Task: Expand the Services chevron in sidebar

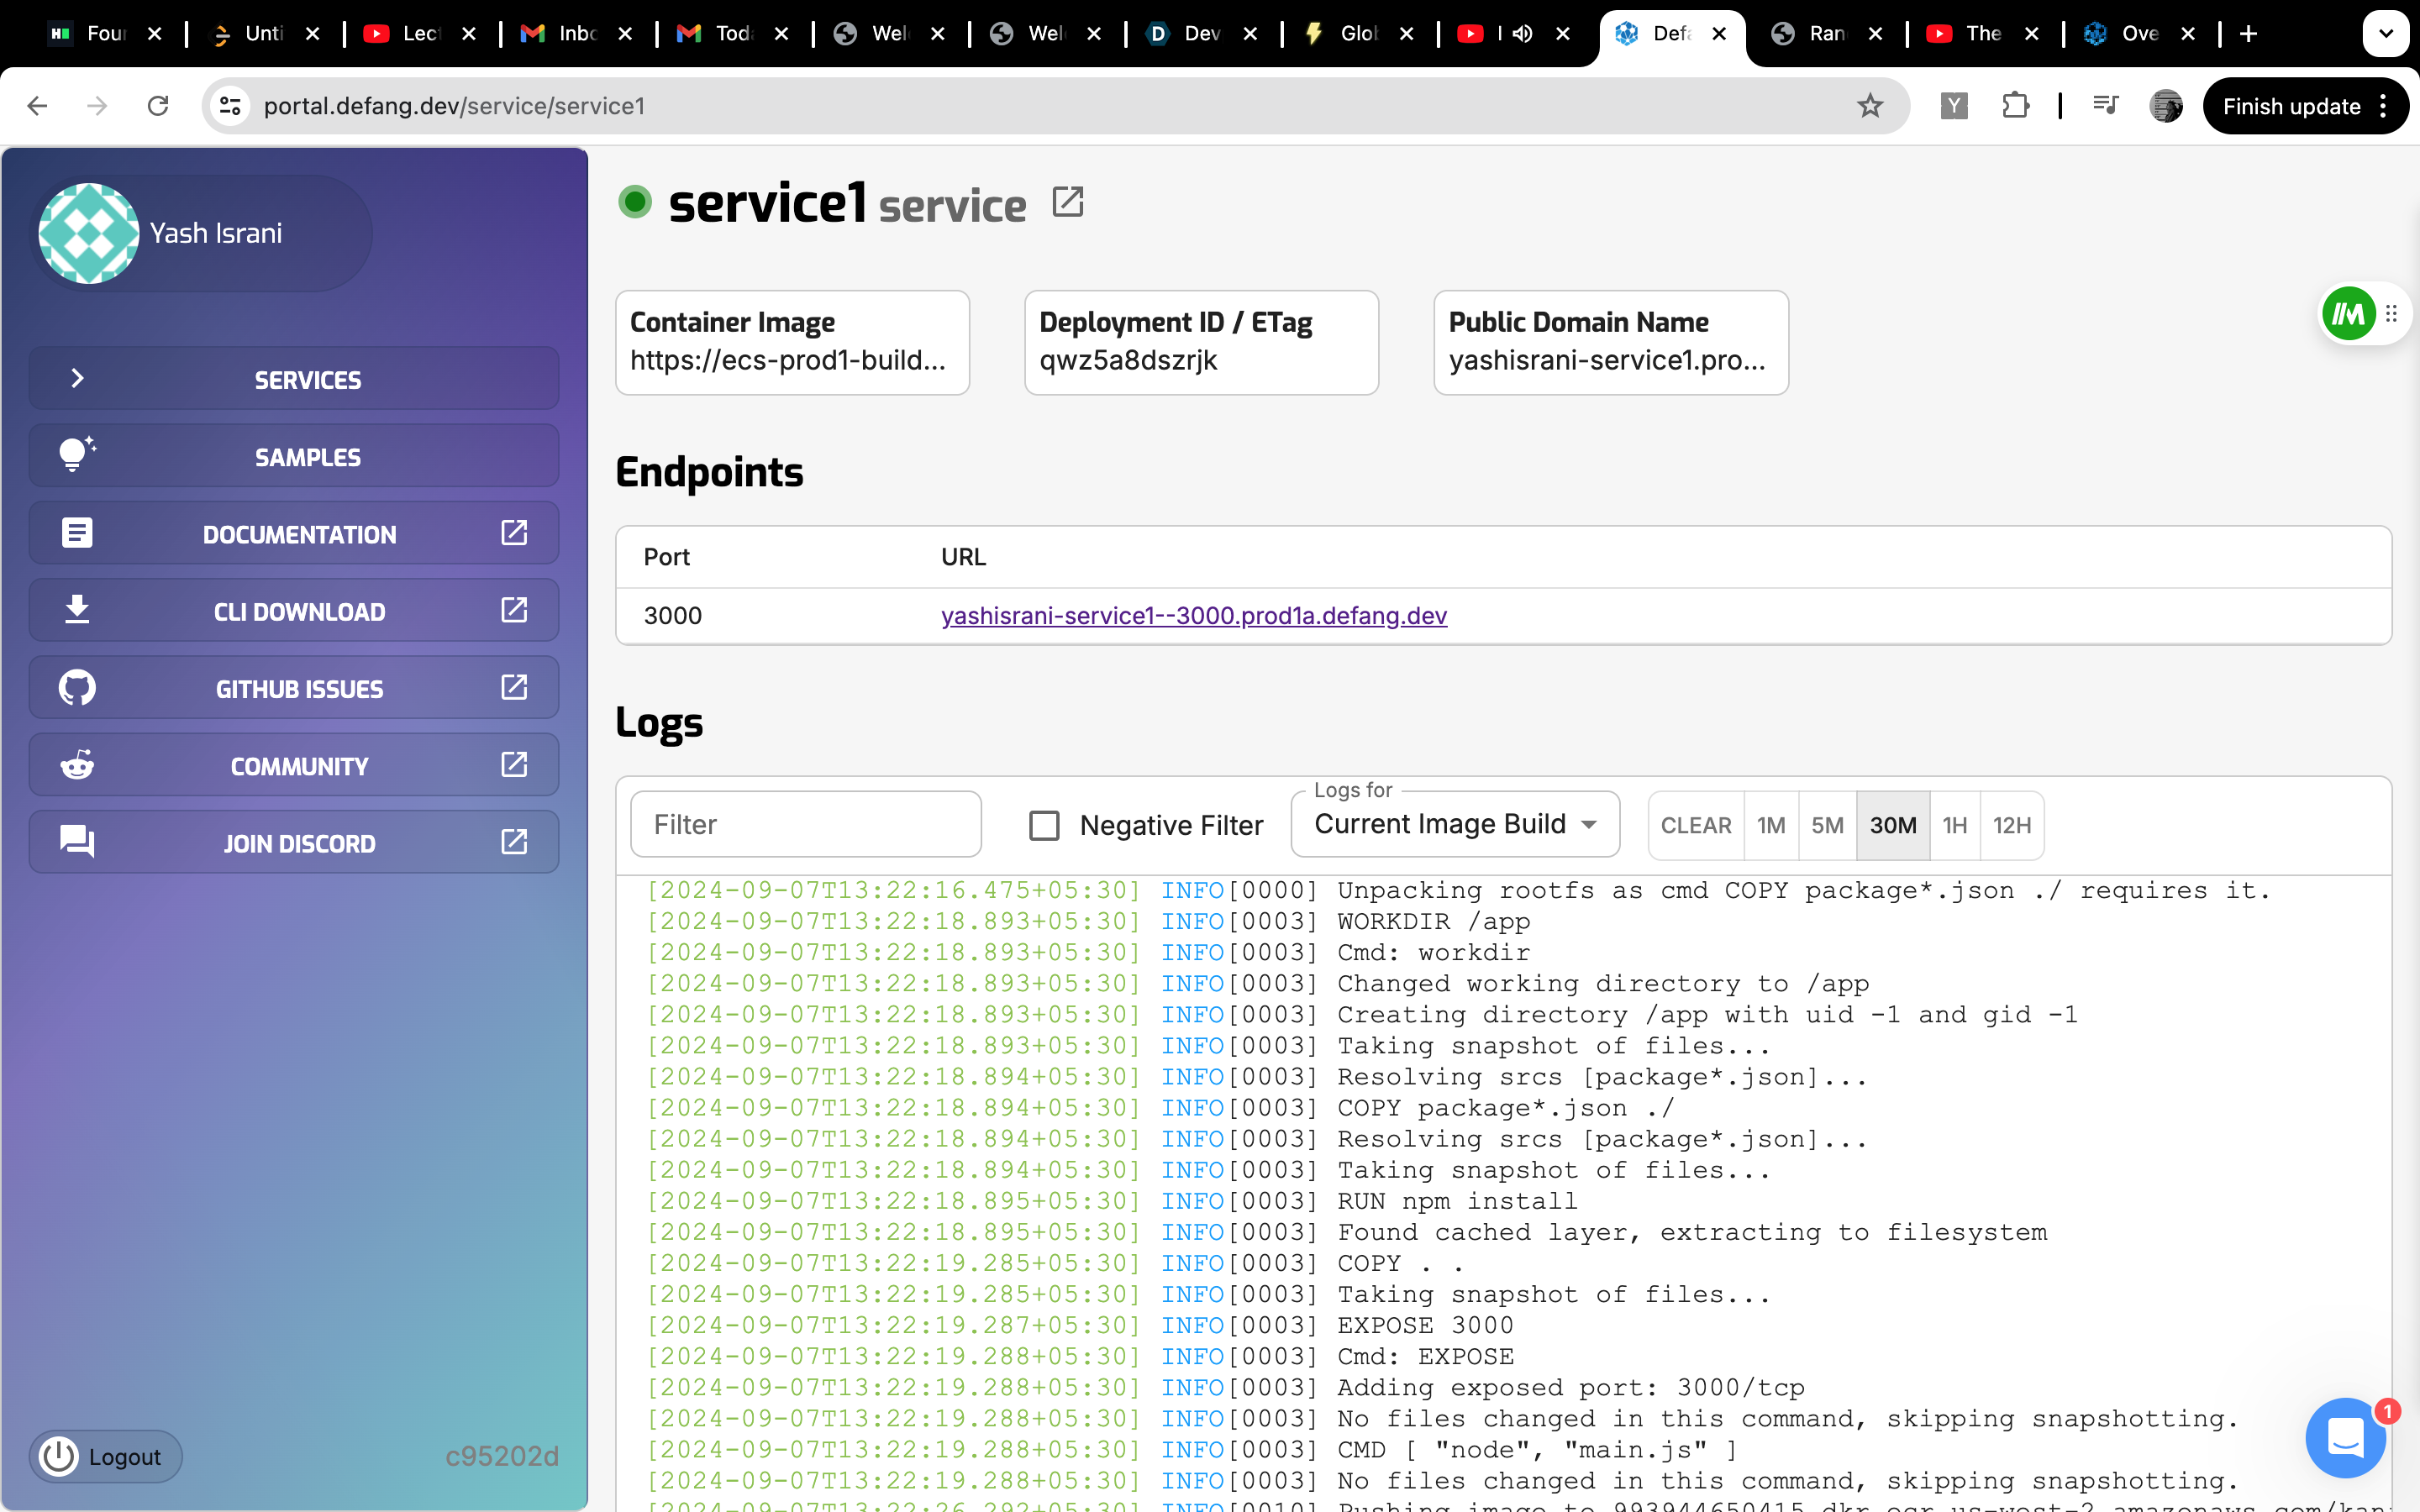Action: coord(78,378)
